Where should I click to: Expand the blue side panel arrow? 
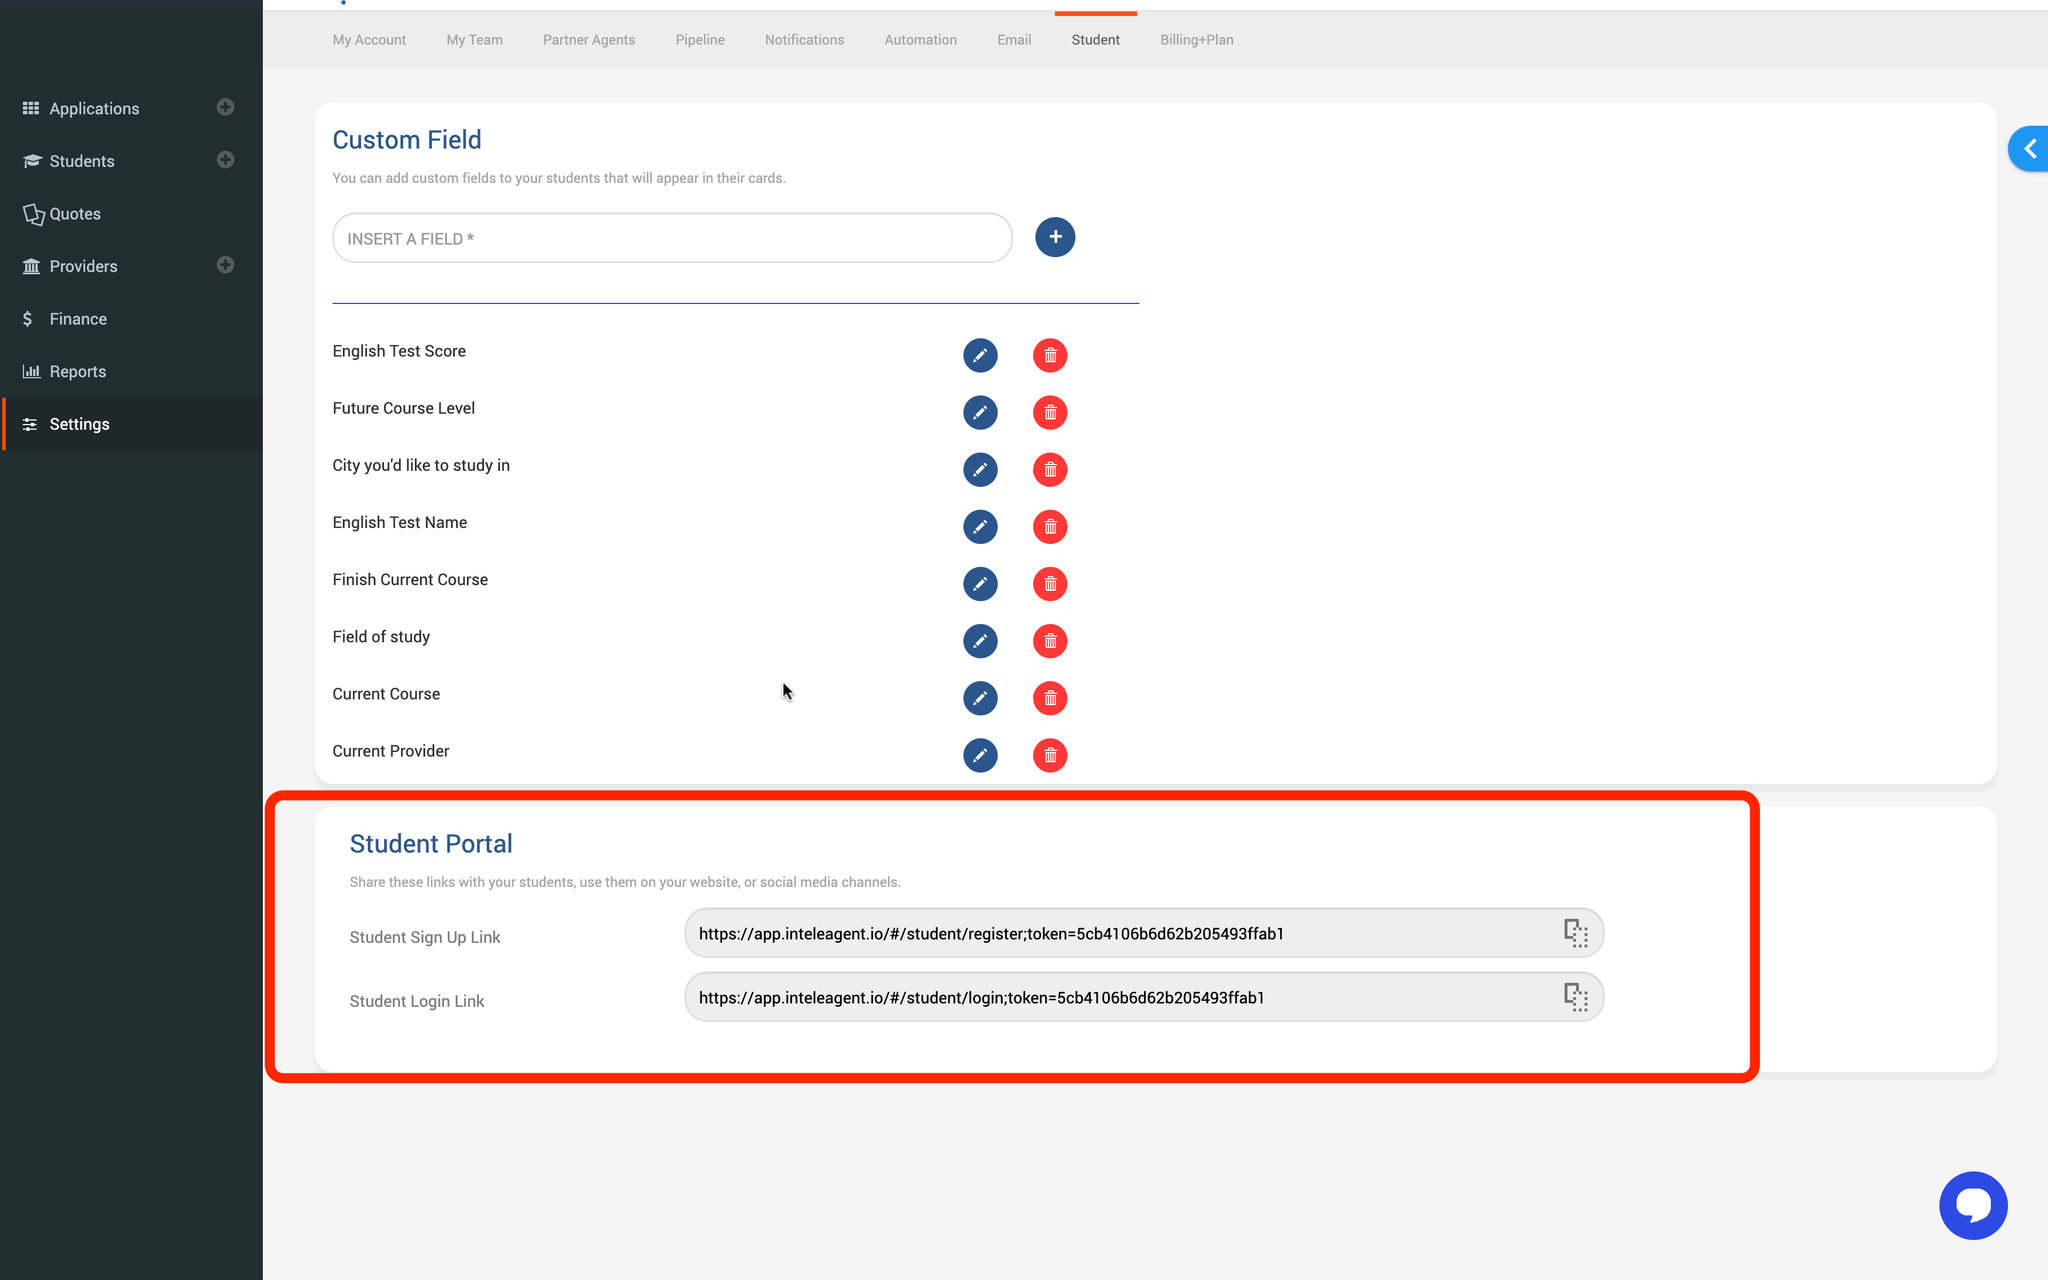pos(2030,149)
